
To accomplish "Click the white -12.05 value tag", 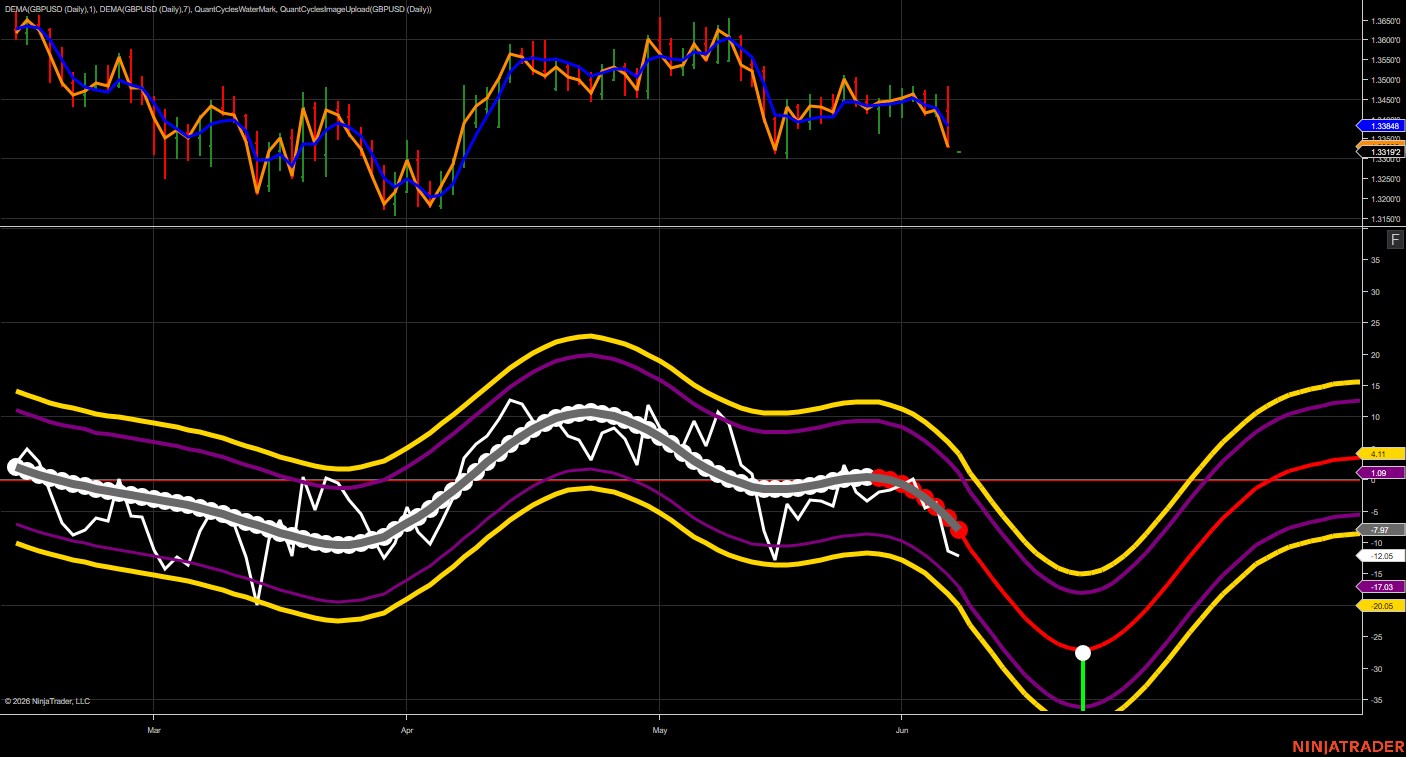I will click(x=1381, y=555).
